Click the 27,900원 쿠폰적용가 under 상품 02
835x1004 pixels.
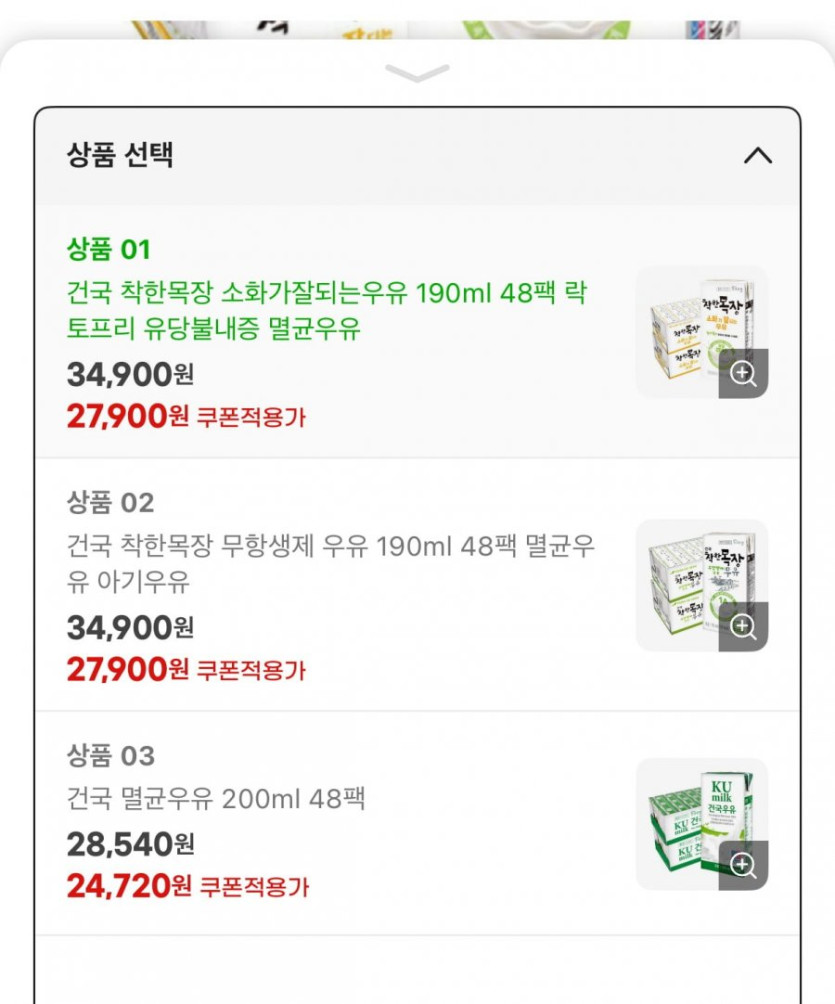coord(186,669)
